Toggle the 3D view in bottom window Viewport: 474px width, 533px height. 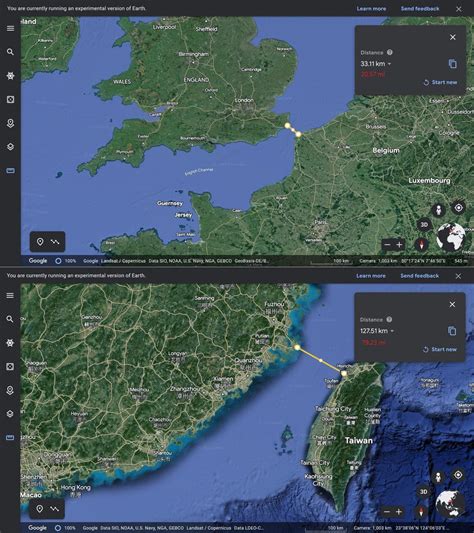point(424,492)
